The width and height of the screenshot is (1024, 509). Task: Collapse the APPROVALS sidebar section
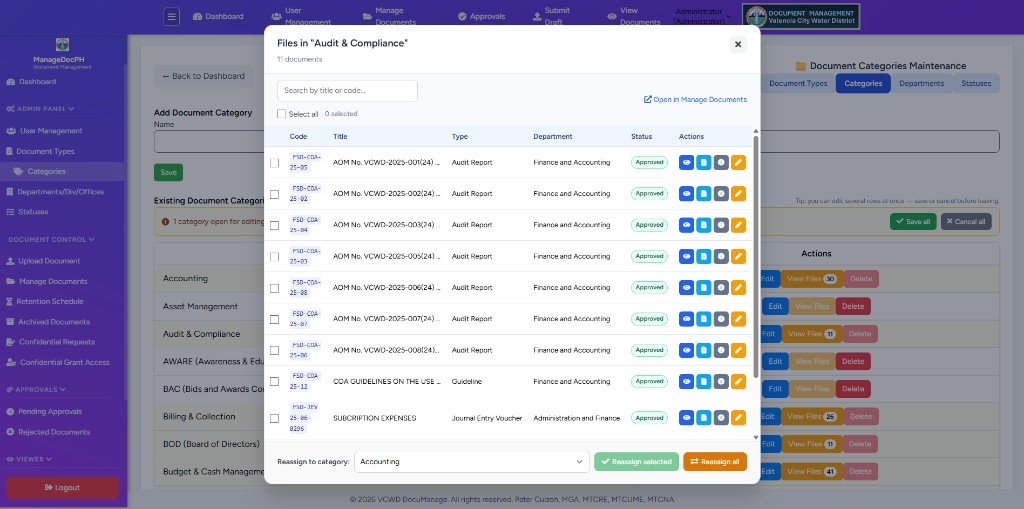click(36, 389)
